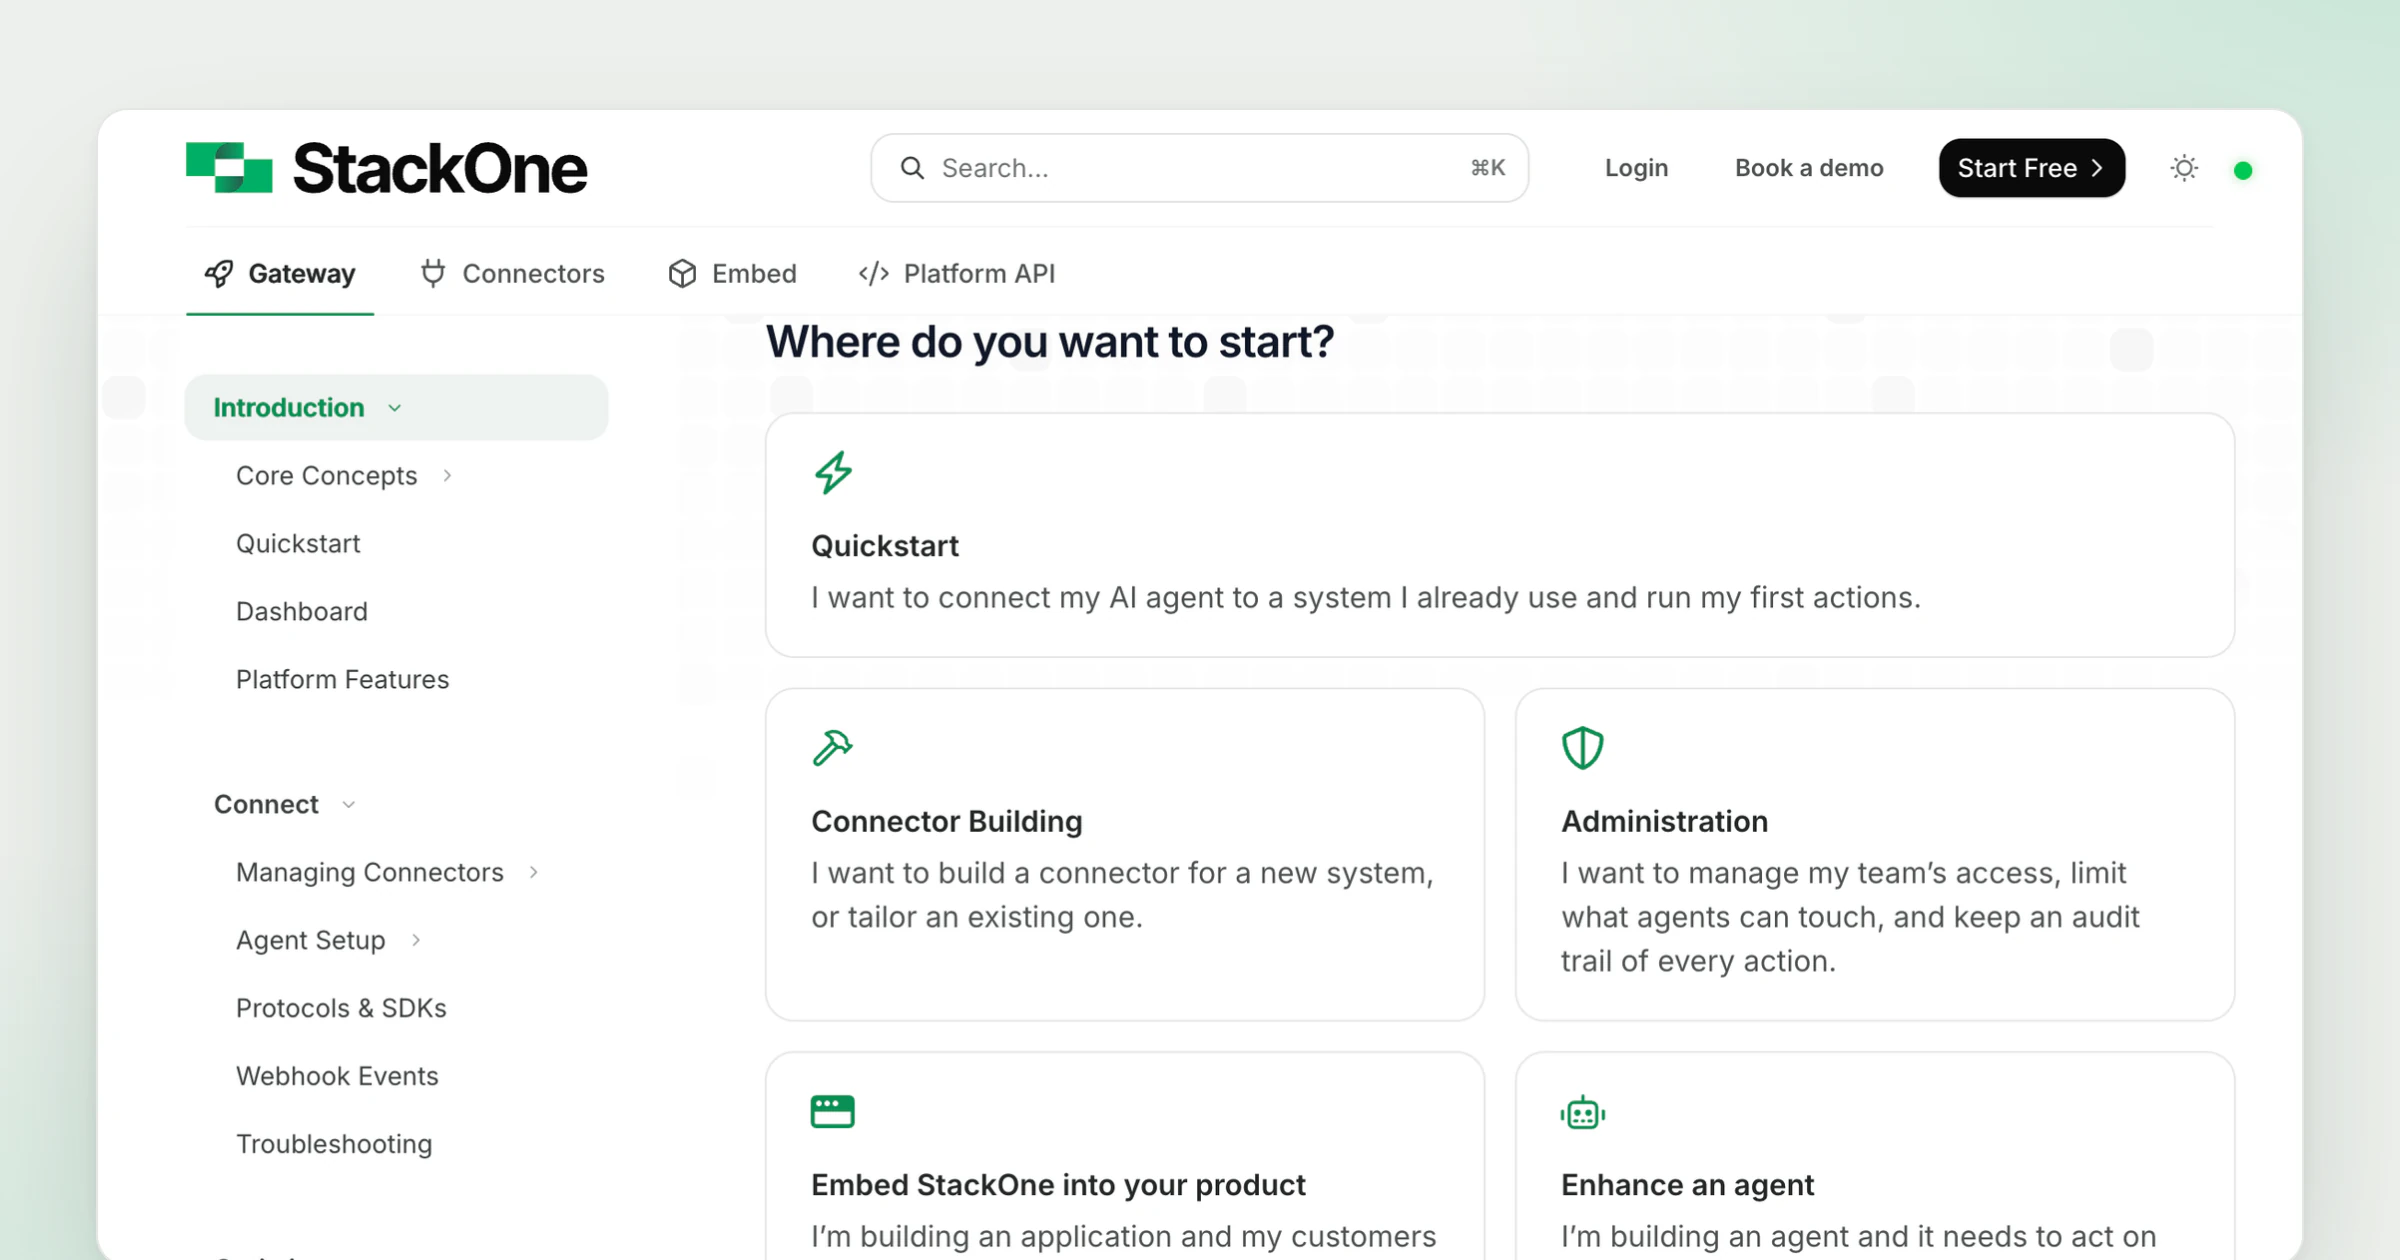2400x1260 pixels.
Task: Switch to the Connectors tab
Action: point(512,273)
